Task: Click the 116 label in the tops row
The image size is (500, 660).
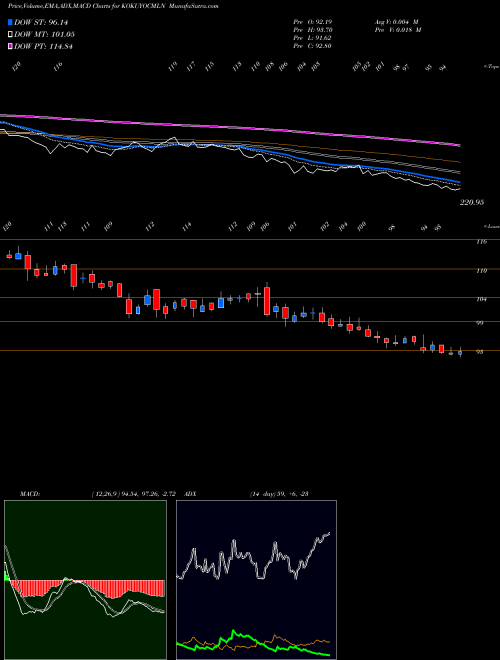Action: (58, 66)
